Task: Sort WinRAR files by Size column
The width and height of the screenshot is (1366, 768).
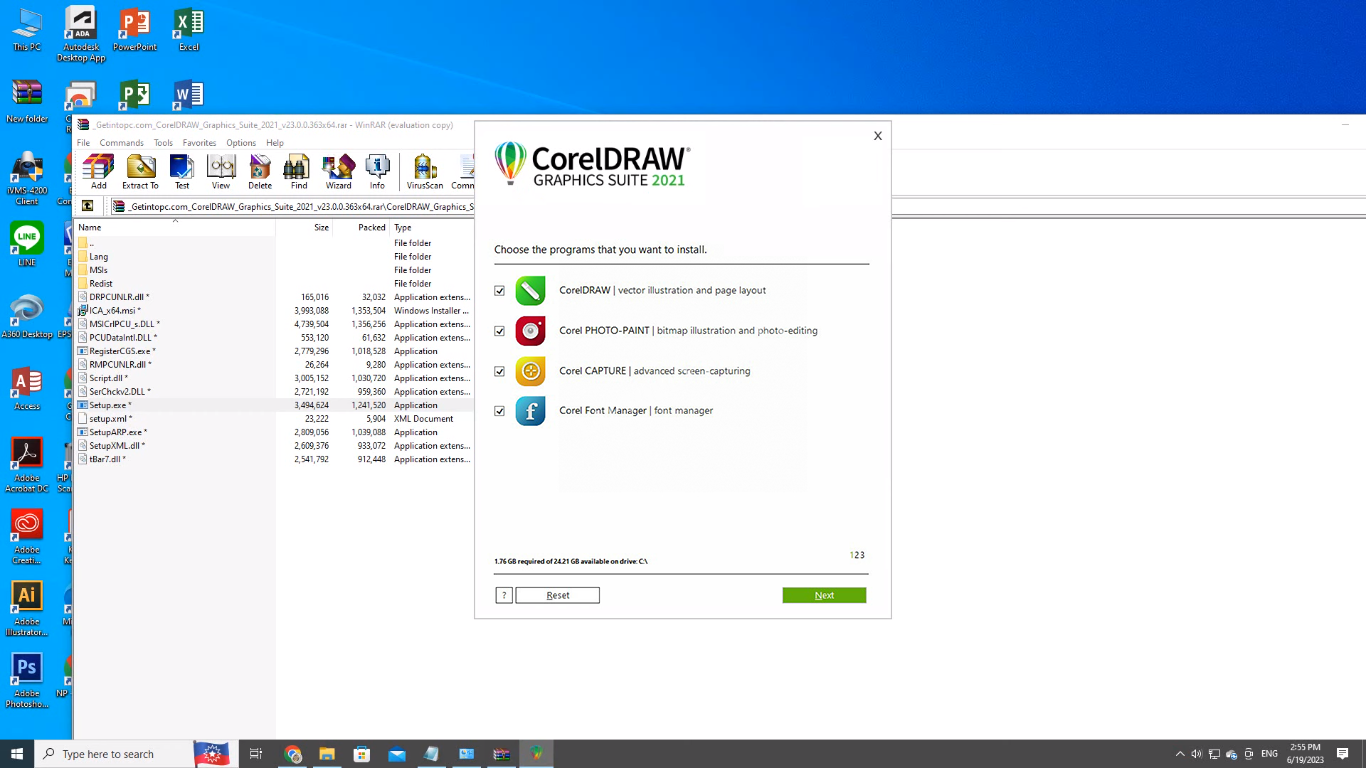Action: [304, 228]
